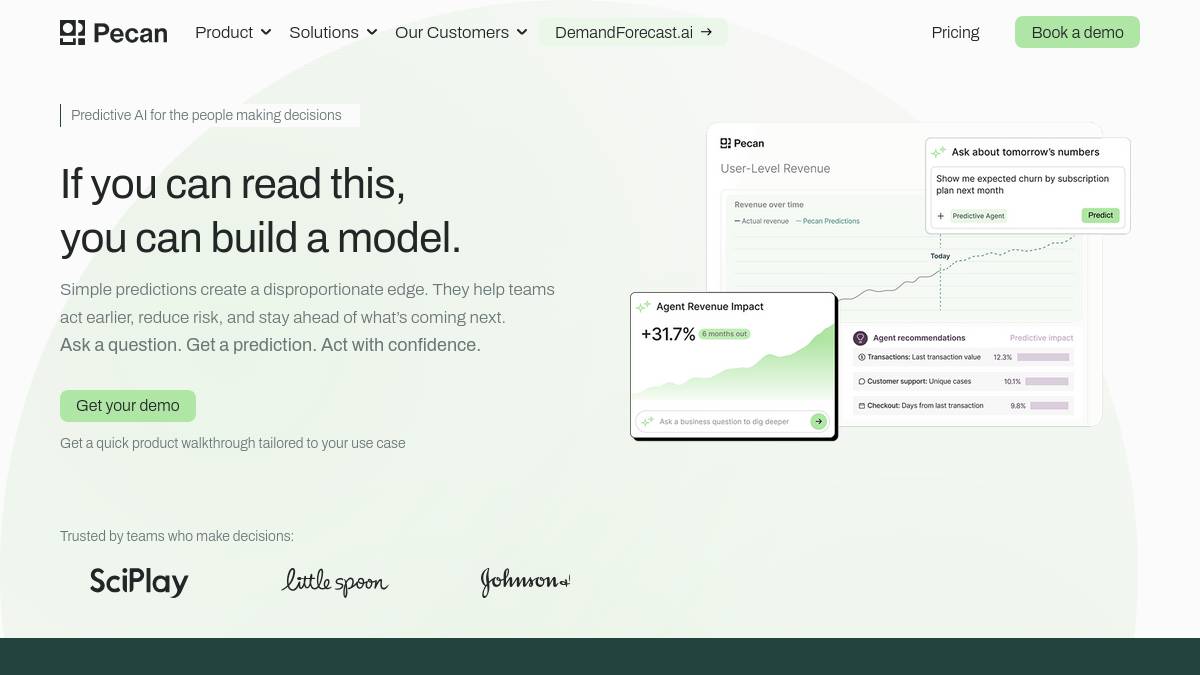The width and height of the screenshot is (1200, 675).
Task: Click the Transactions row icon
Action: (861, 357)
